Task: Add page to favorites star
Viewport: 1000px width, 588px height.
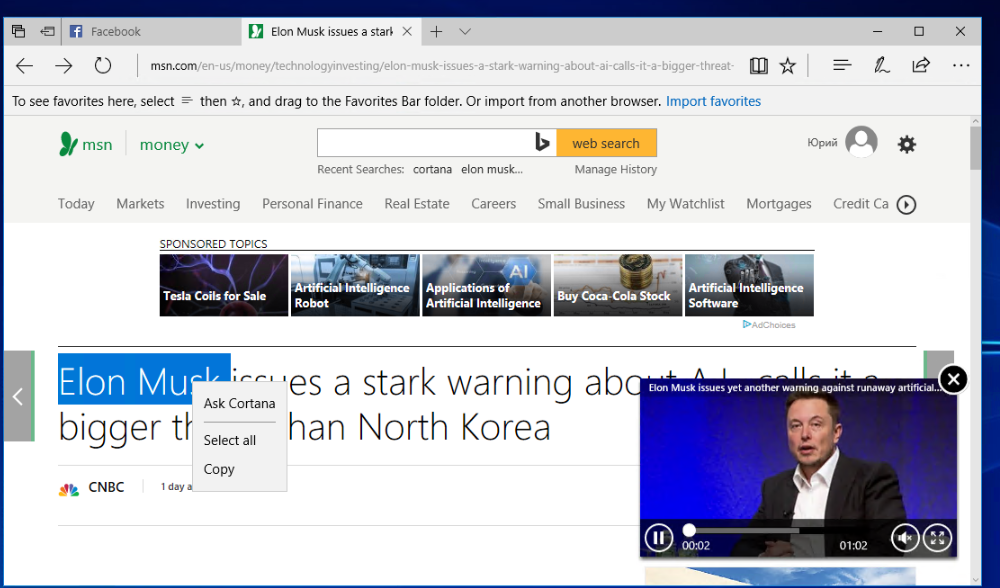Action: pyautogui.click(x=788, y=66)
